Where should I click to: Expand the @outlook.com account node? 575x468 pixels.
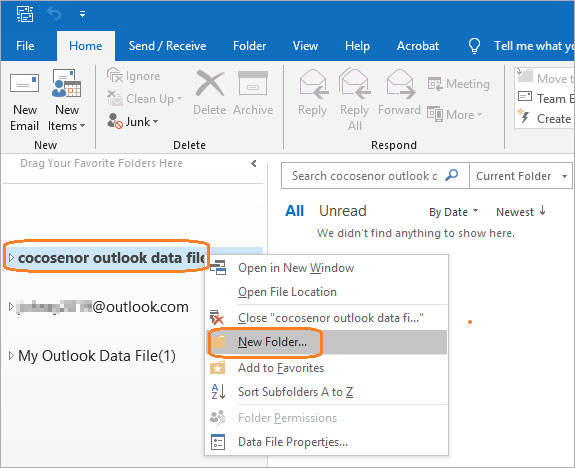[11, 307]
